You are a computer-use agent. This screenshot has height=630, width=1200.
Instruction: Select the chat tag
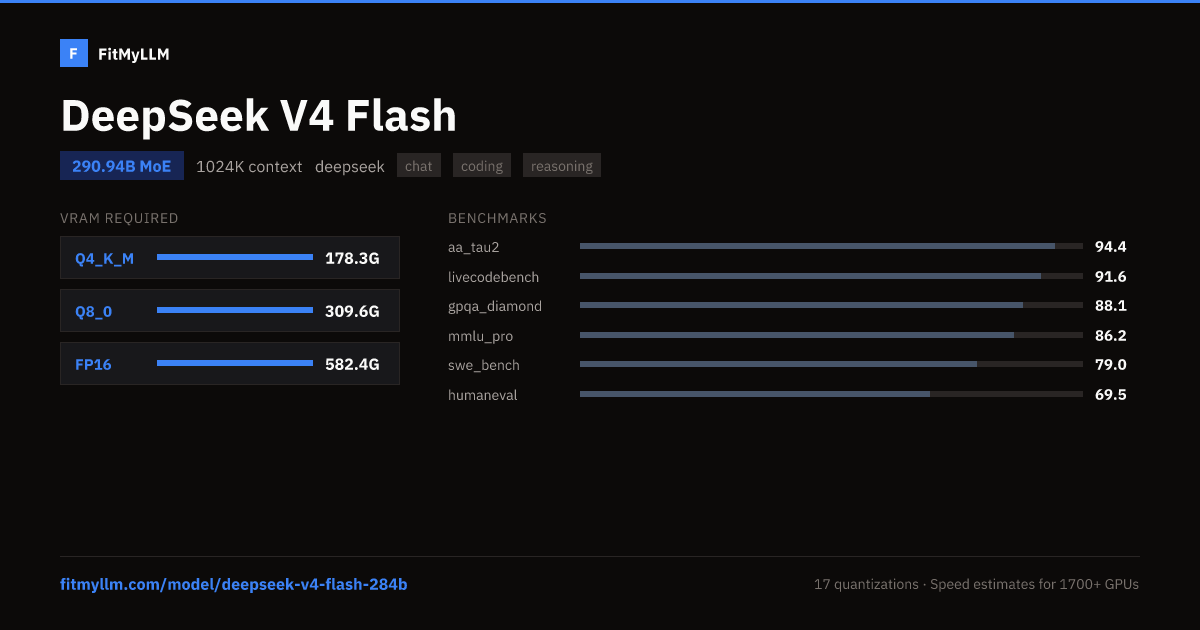point(419,166)
